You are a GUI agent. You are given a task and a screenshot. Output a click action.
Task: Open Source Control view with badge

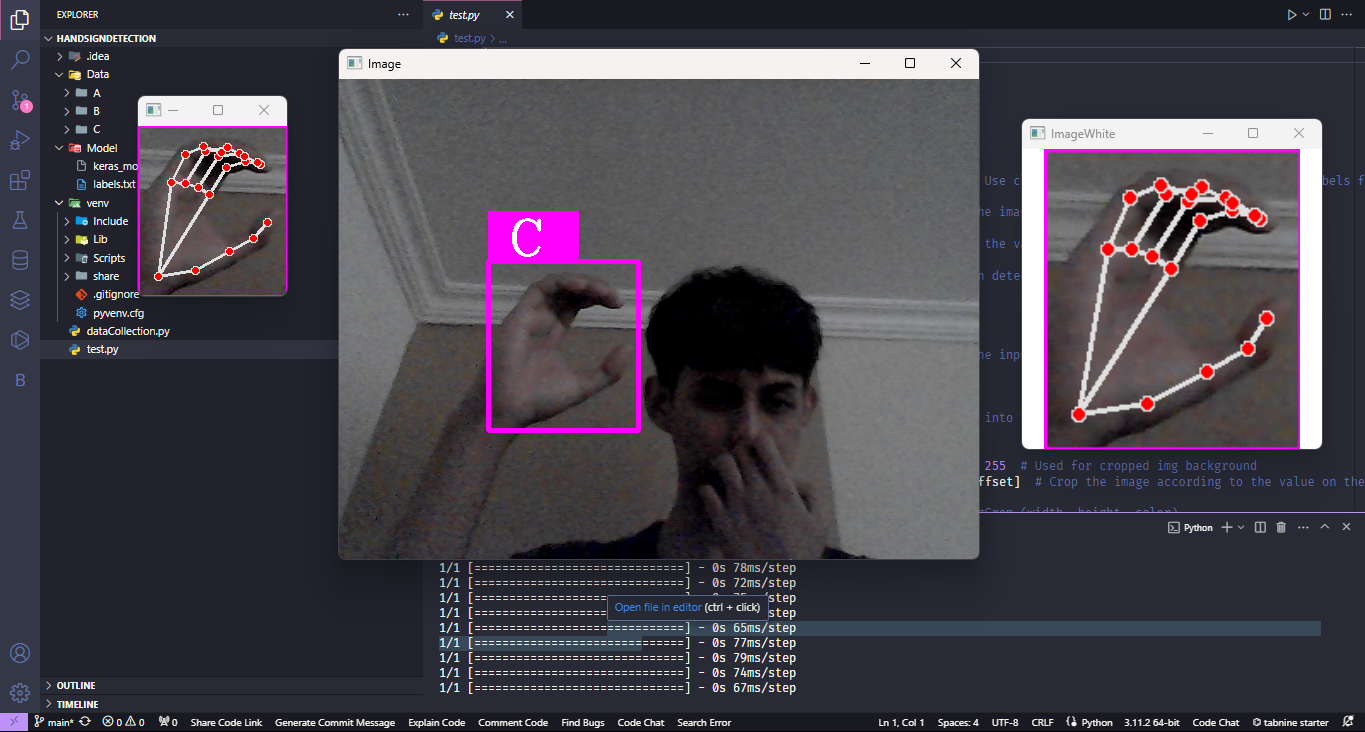pos(20,100)
